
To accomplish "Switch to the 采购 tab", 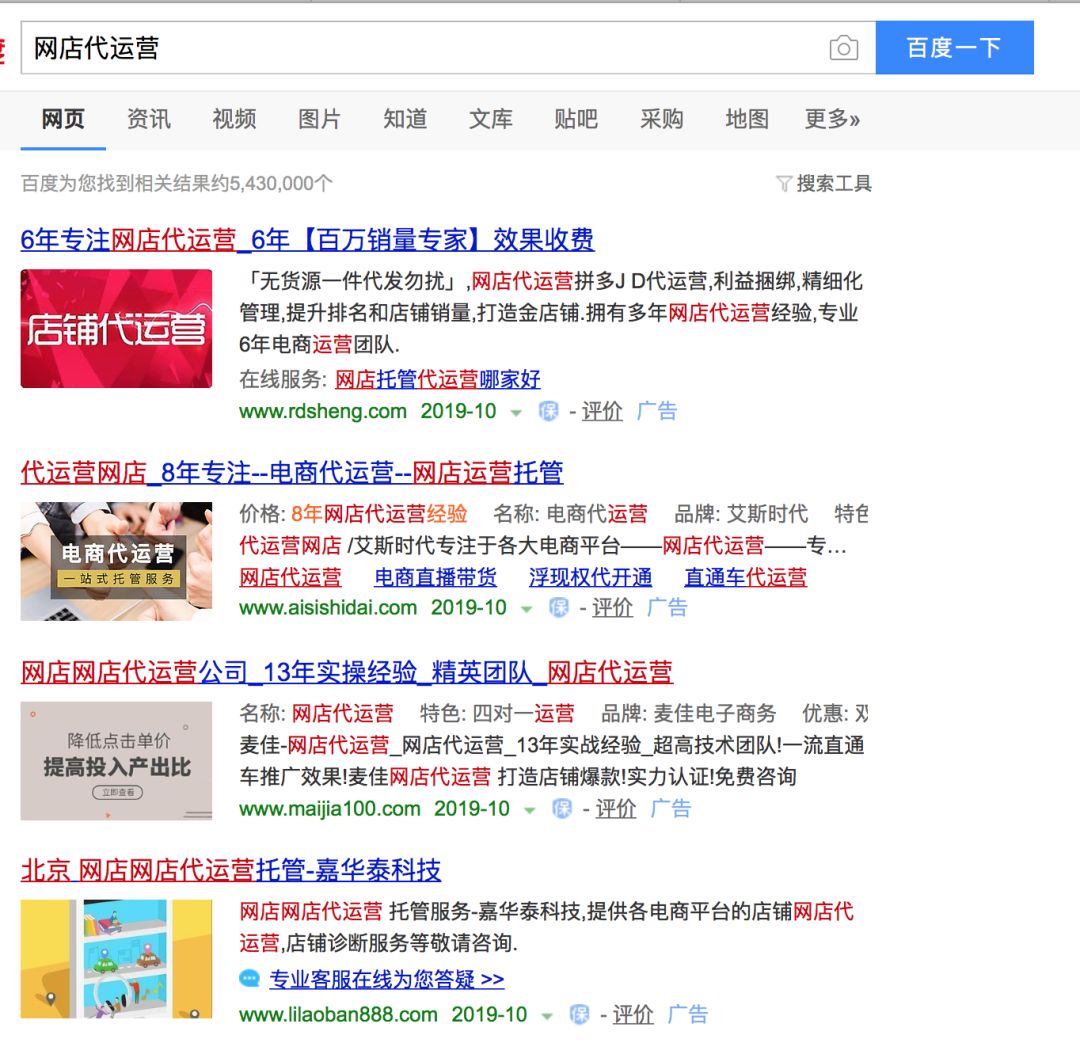I will click(661, 119).
